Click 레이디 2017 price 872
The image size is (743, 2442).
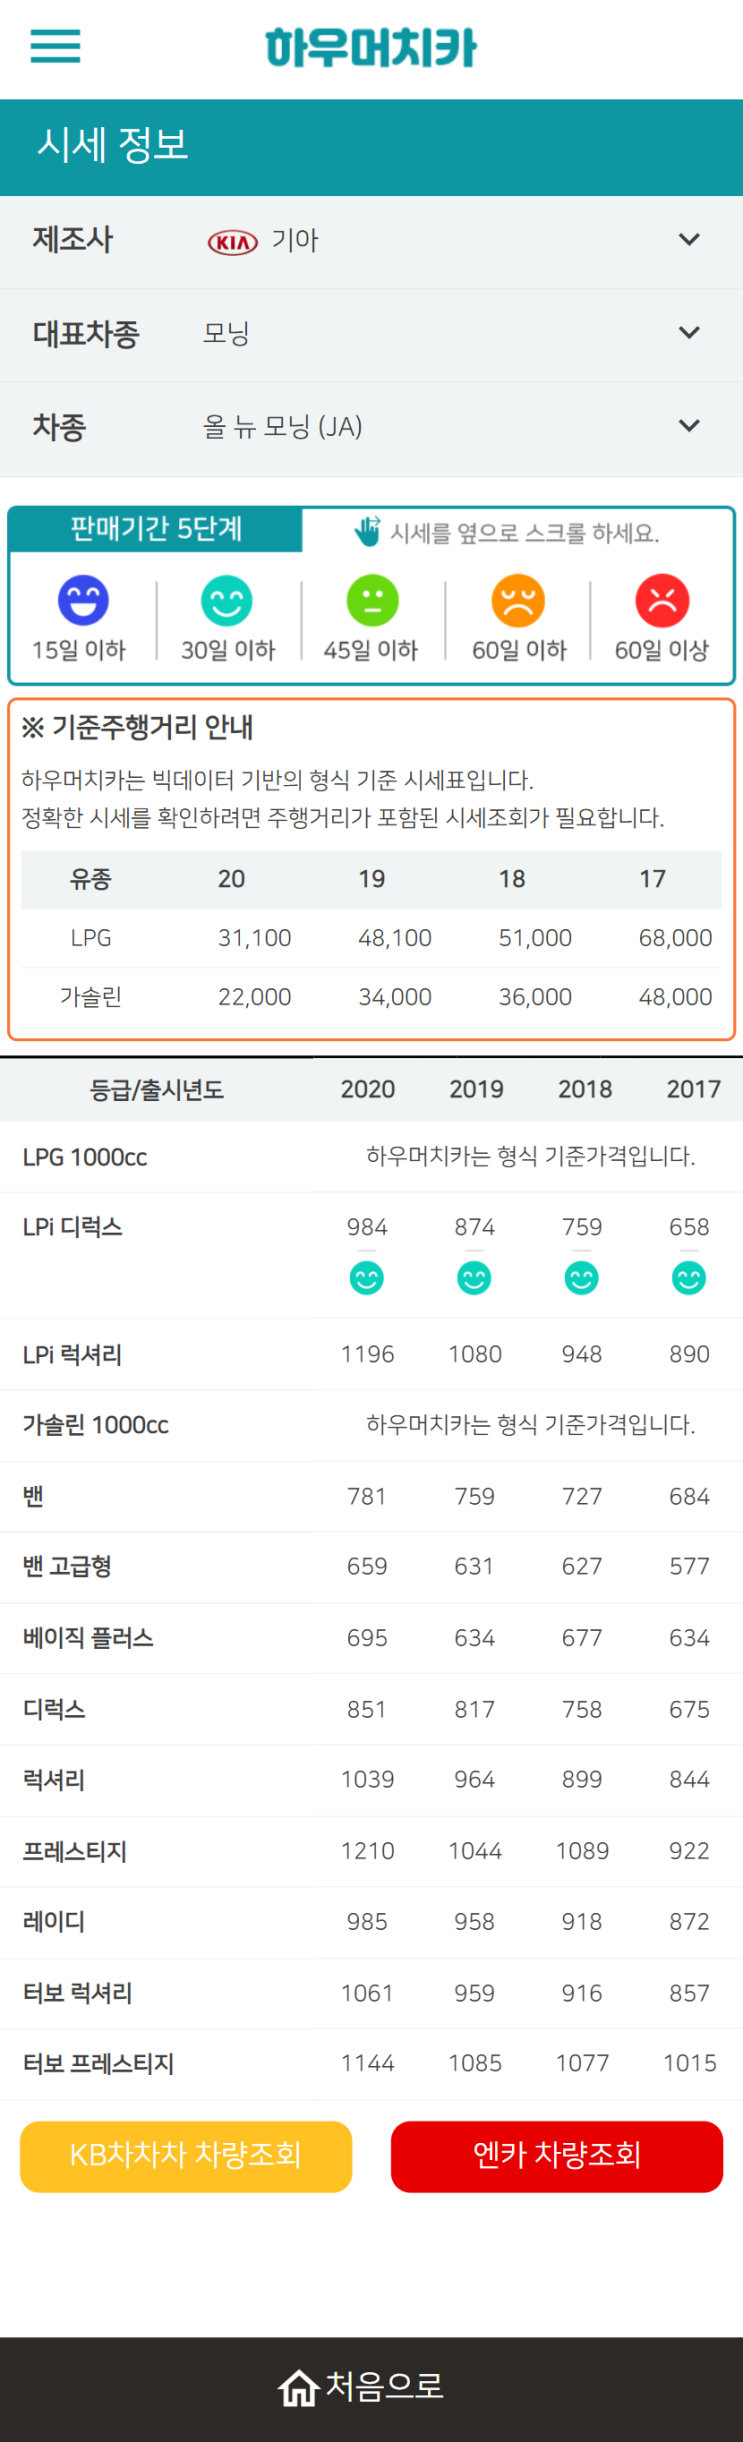(690, 1921)
